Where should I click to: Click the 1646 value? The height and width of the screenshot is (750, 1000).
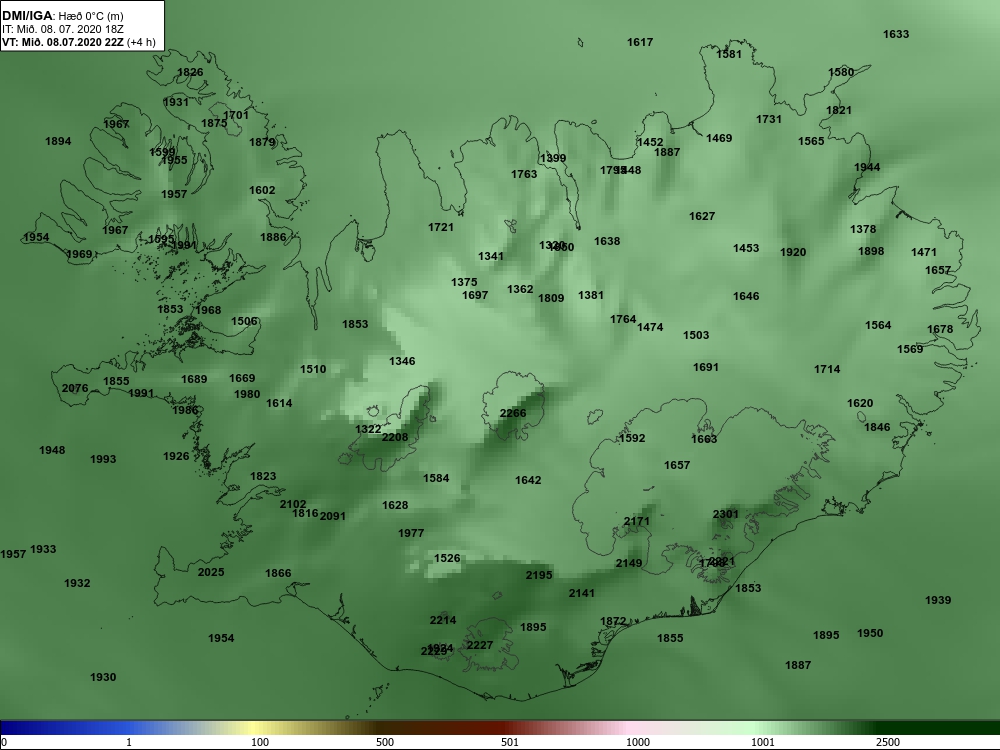(x=746, y=297)
